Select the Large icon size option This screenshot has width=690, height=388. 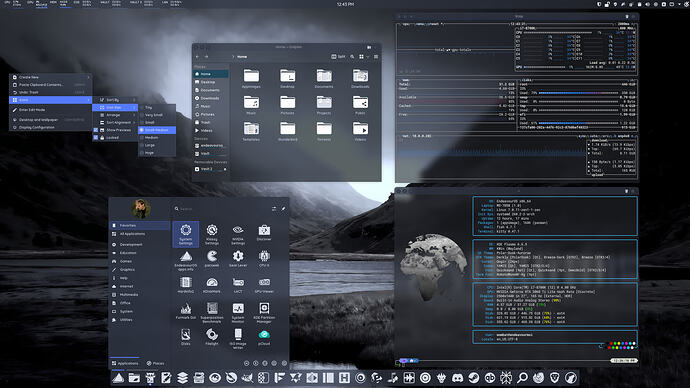157,145
